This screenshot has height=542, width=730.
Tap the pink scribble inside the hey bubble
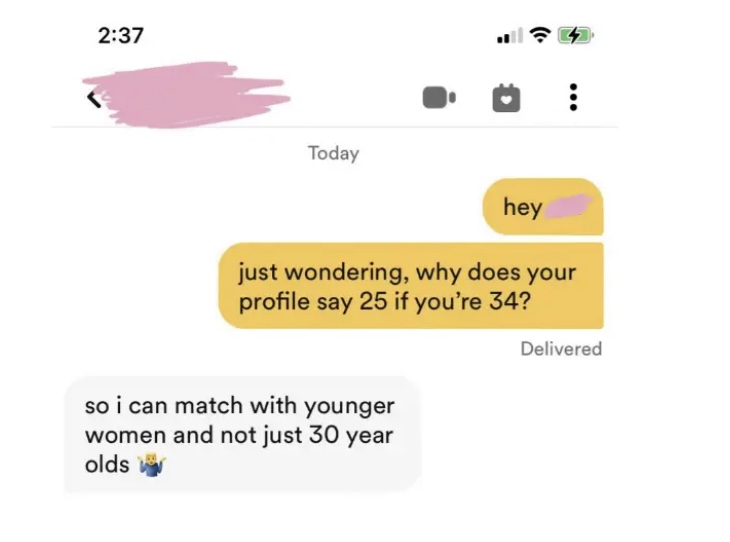click(x=568, y=206)
